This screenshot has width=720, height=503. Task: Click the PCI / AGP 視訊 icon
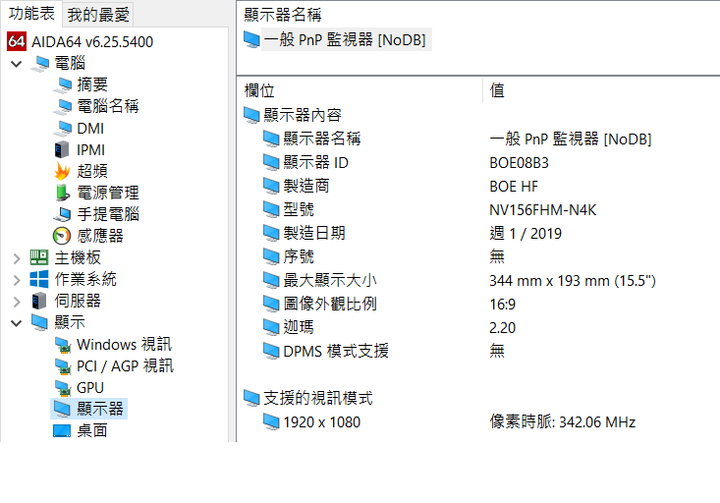pyautogui.click(x=63, y=366)
